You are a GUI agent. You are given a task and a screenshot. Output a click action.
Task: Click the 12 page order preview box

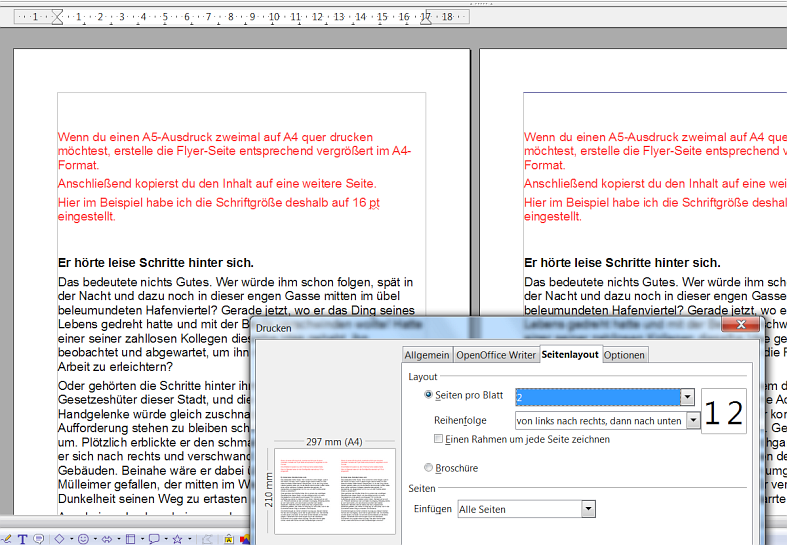724,412
